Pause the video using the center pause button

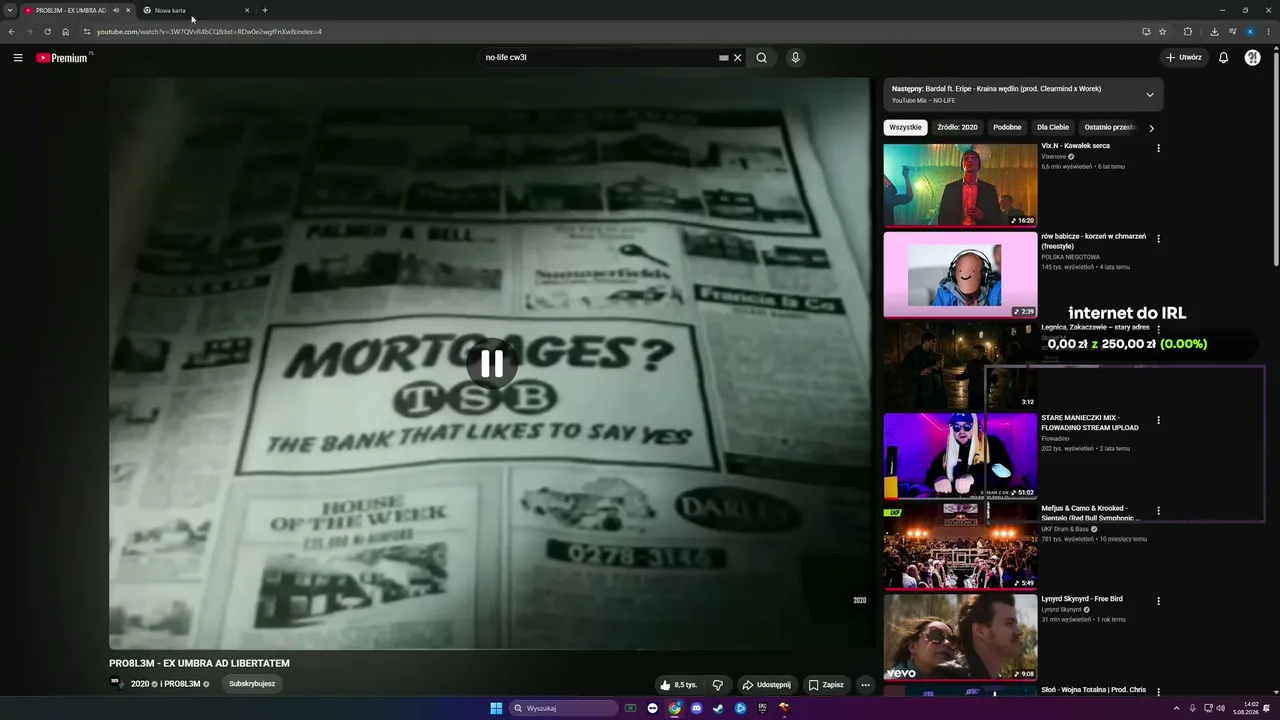click(491, 364)
